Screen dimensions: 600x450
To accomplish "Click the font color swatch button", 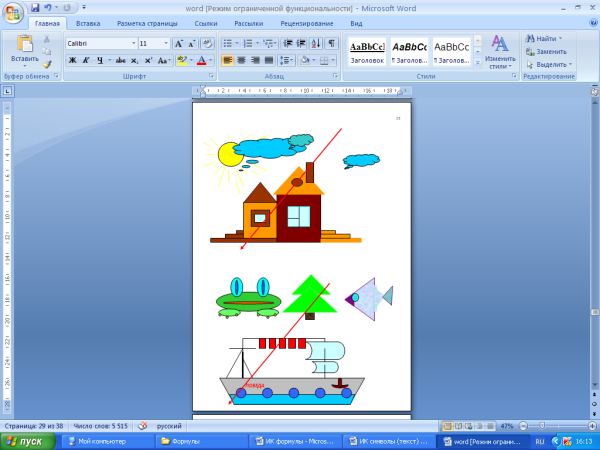I will click(x=203, y=60).
